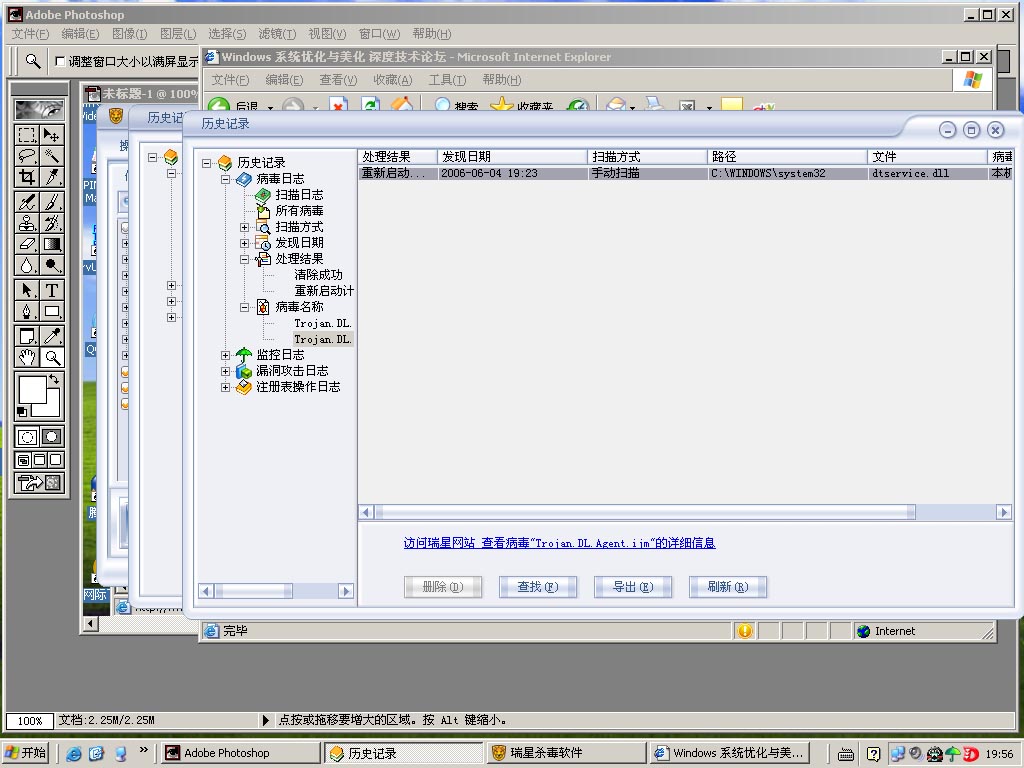Select the Rectangular Marquee tool
This screenshot has height=768, width=1024.
(27, 135)
